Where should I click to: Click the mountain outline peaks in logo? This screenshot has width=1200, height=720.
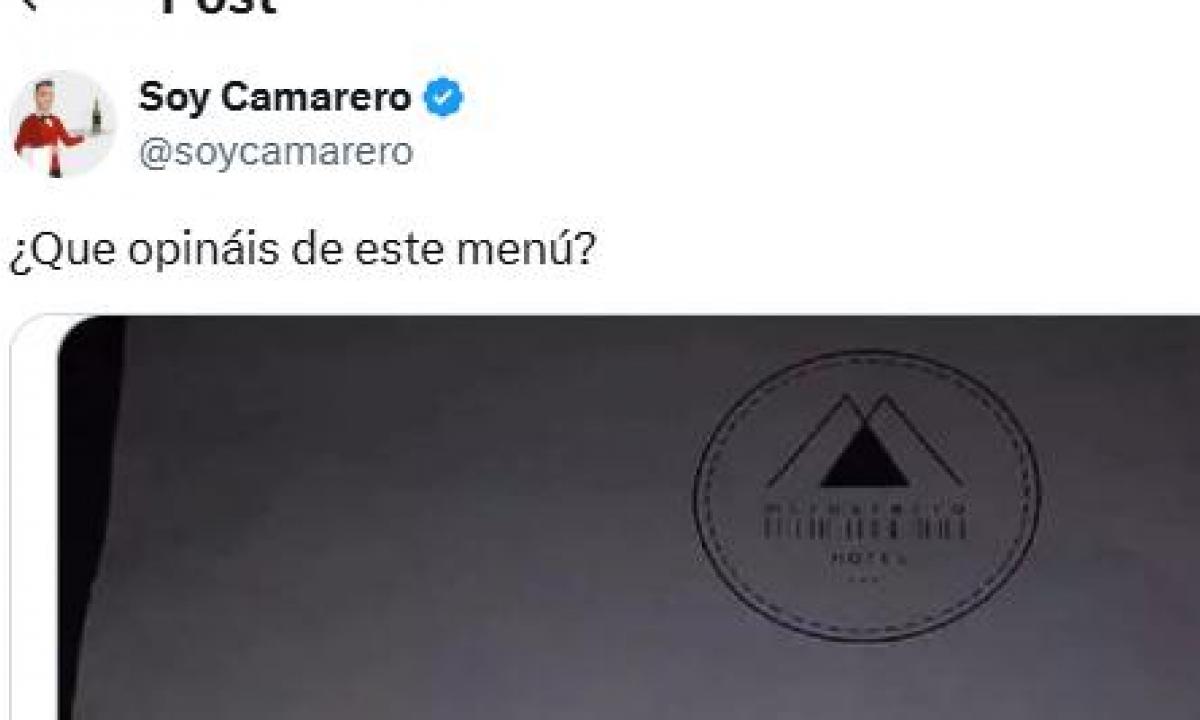pos(866,440)
